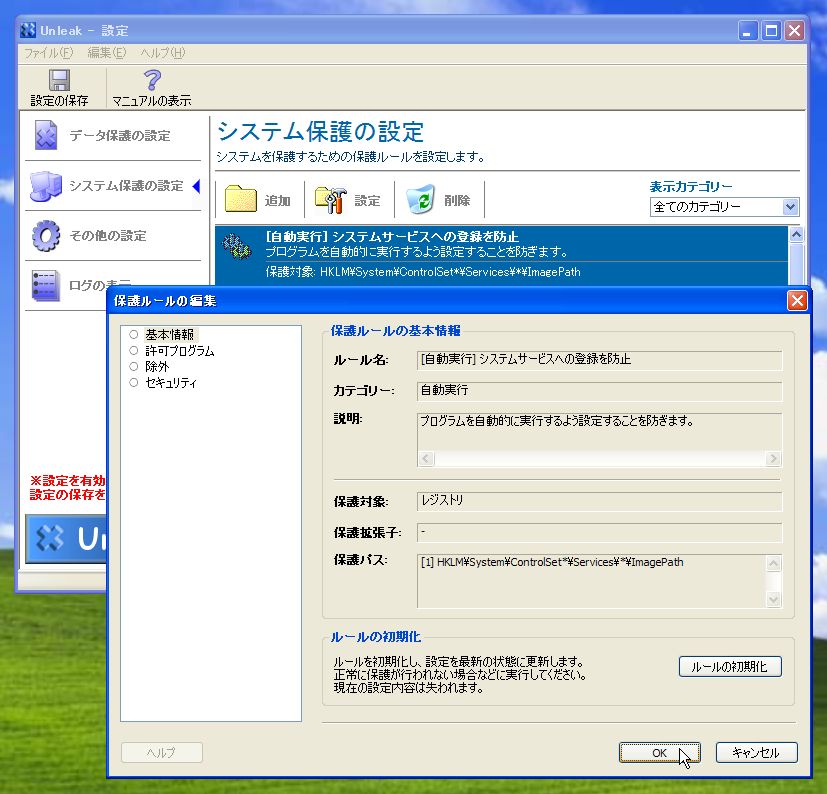Select システム保護の設定 computer icon in sidebar
The height and width of the screenshot is (794, 827).
(45, 186)
